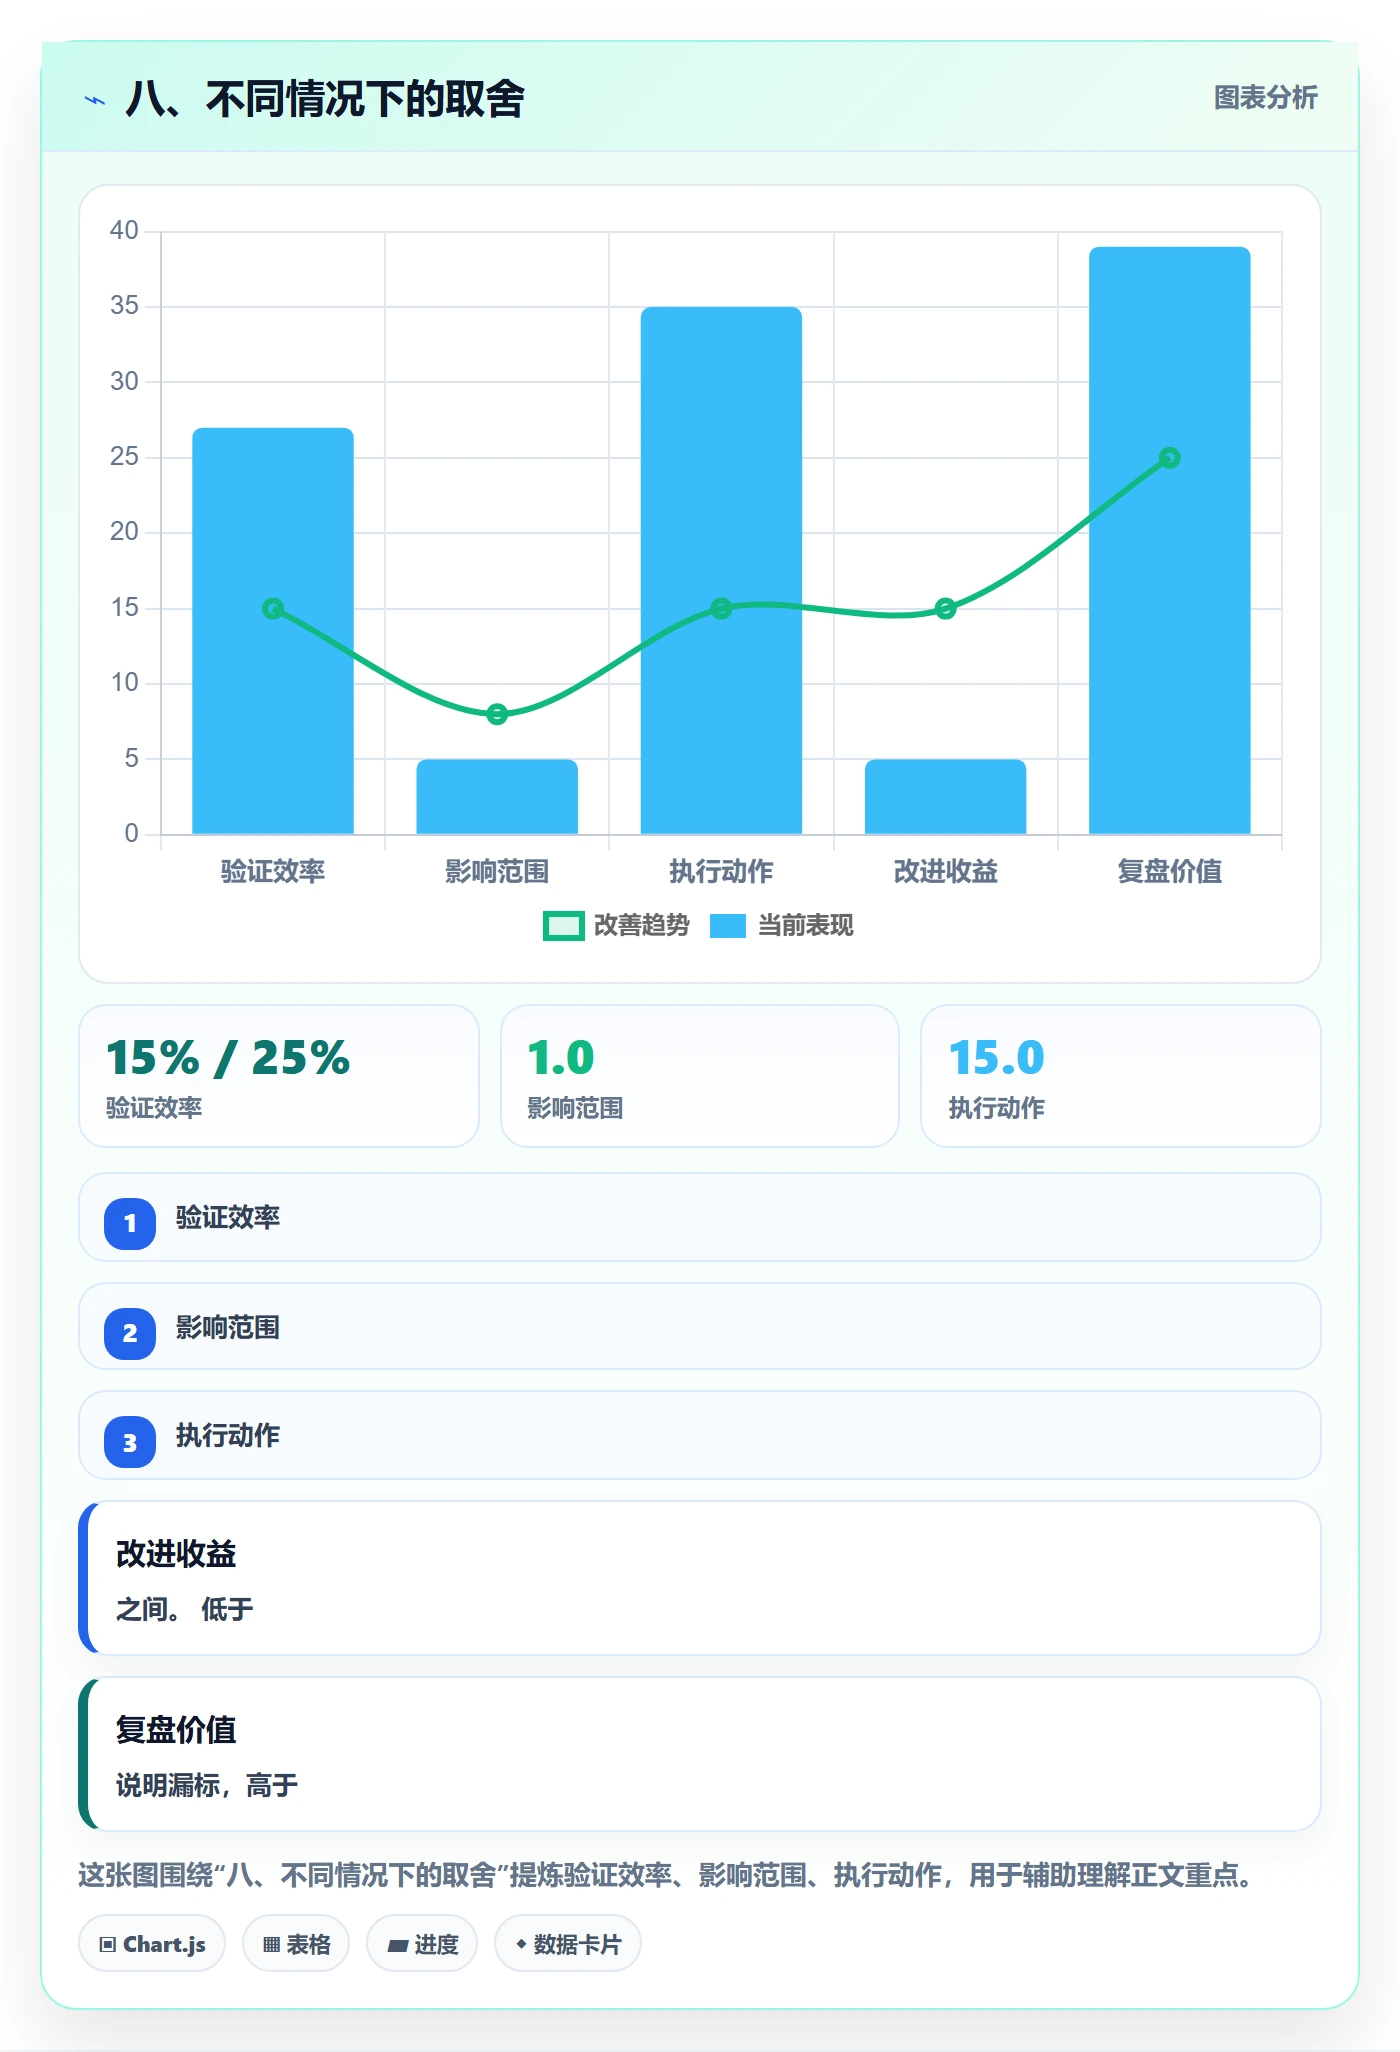Click number badge 1 for 验证效率

tap(130, 1223)
